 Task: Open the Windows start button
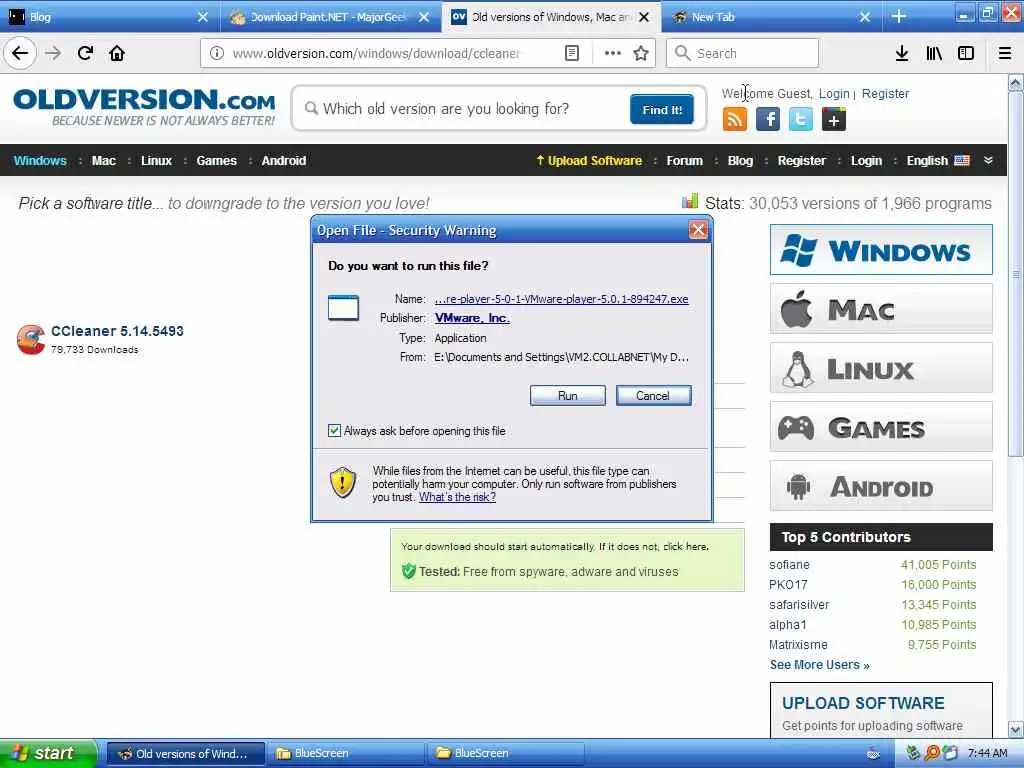click(46, 753)
